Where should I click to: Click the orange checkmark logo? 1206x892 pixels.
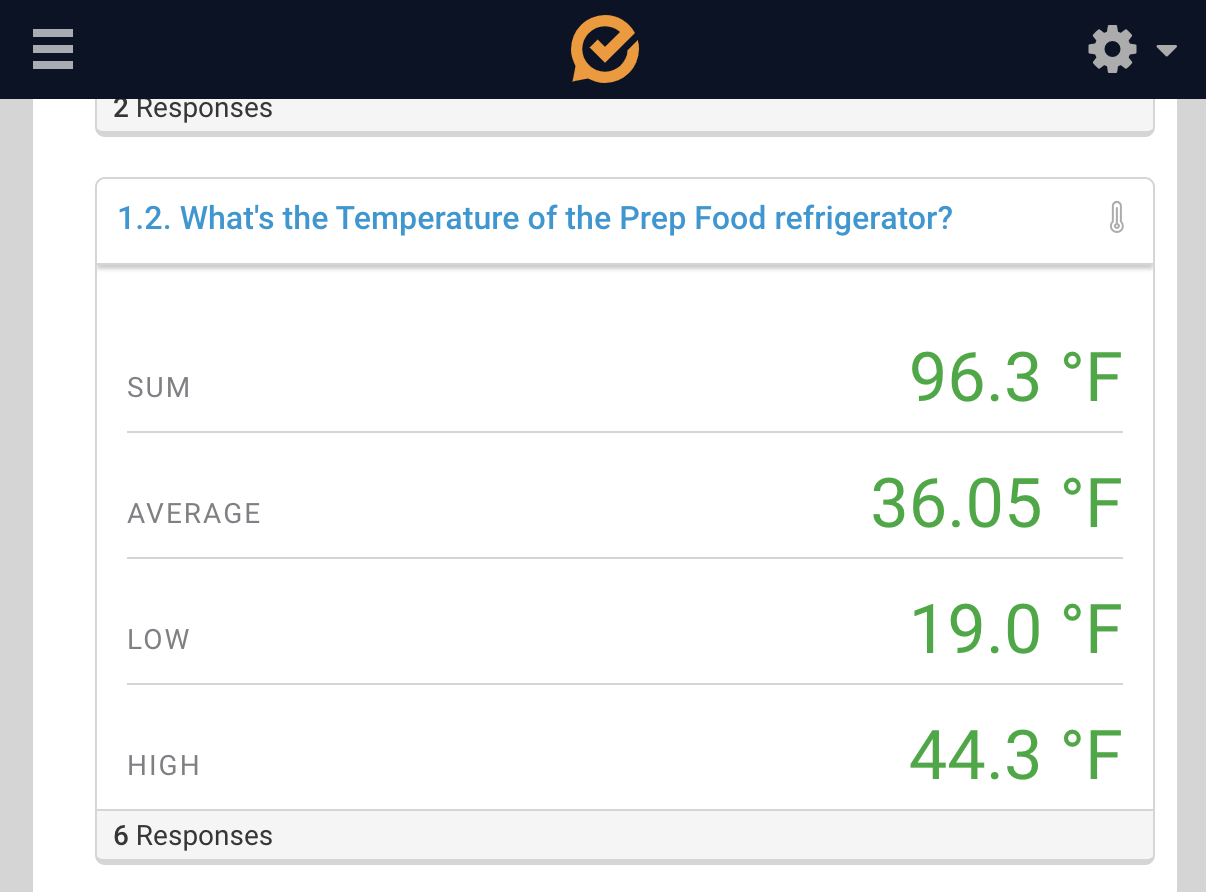604,49
